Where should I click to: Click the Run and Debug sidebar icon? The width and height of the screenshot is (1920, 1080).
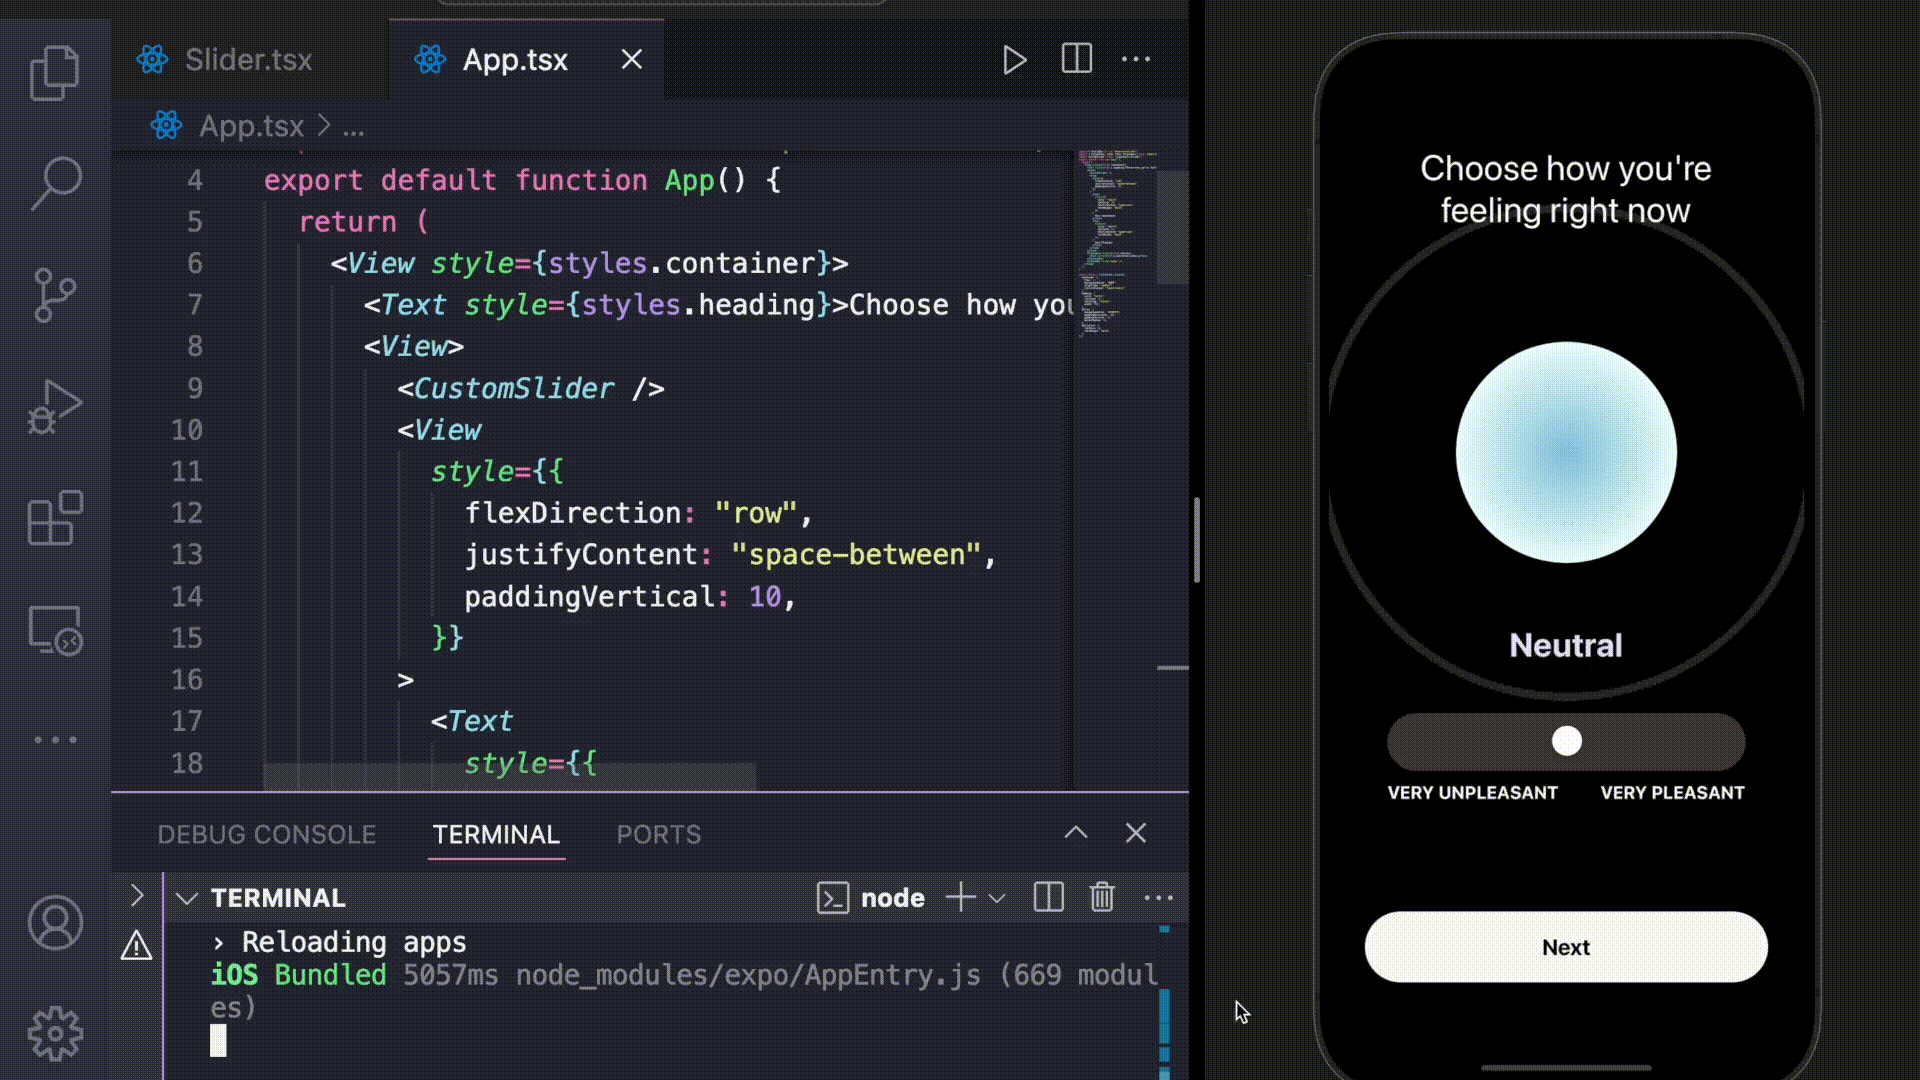pyautogui.click(x=54, y=407)
